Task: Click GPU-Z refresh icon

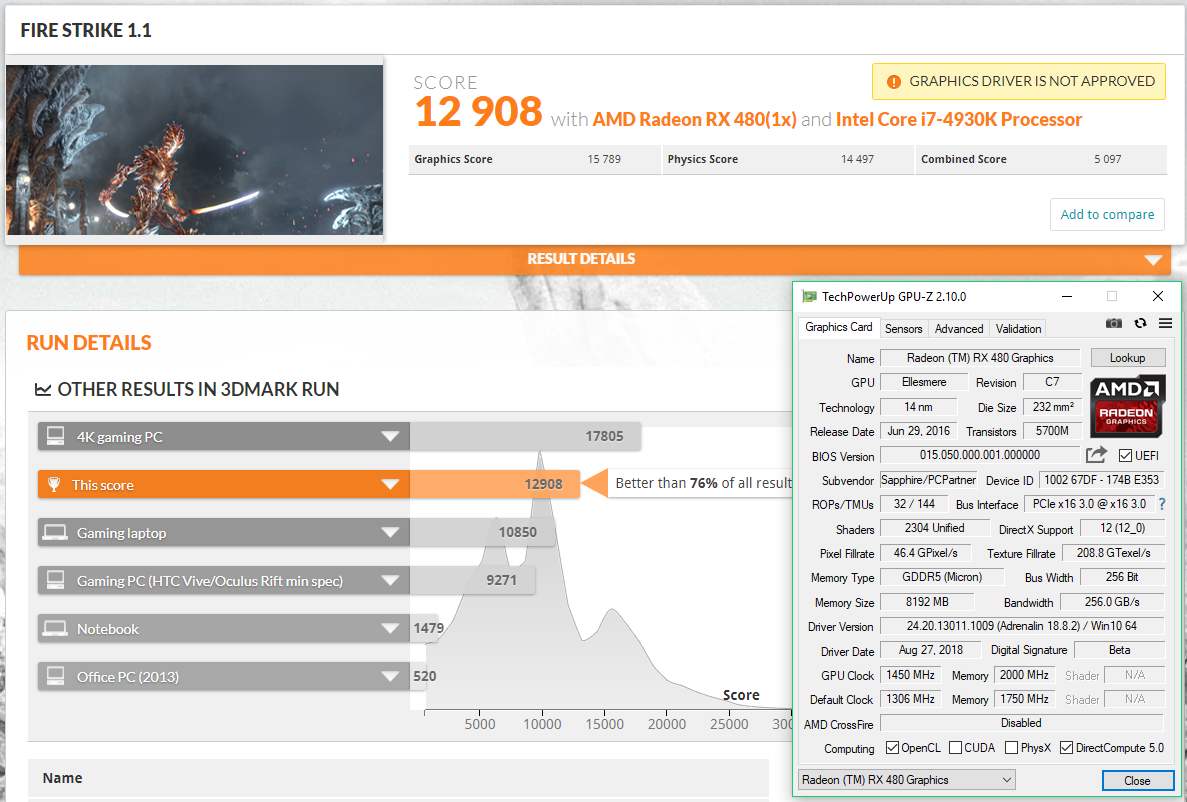Action: (x=1140, y=323)
